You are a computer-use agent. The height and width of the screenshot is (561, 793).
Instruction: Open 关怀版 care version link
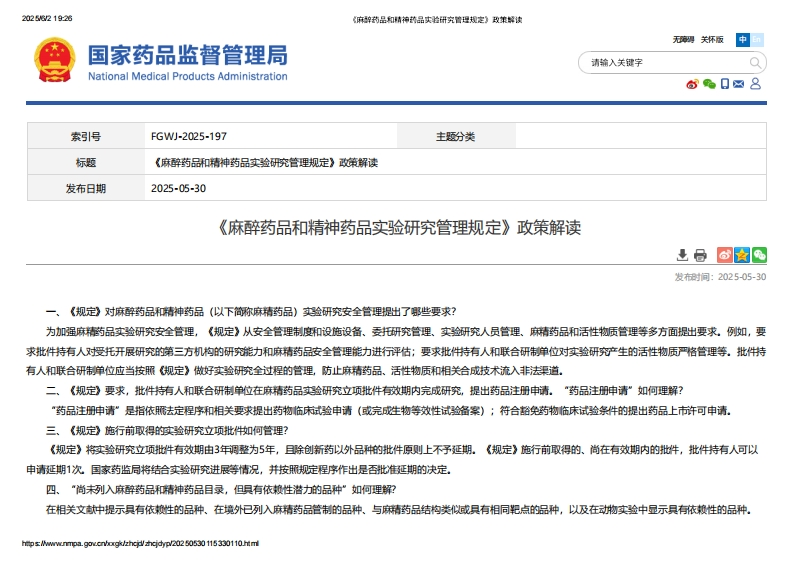[x=712, y=40]
